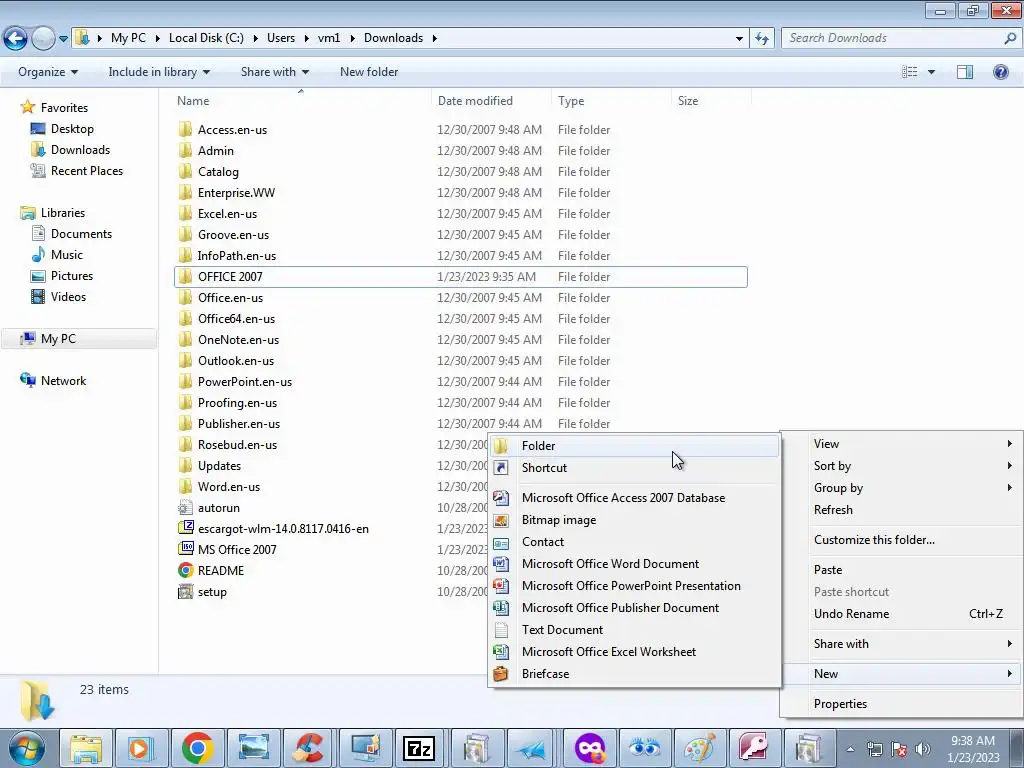
Task: Launch Google Chrome from the taskbar
Action: 198,748
